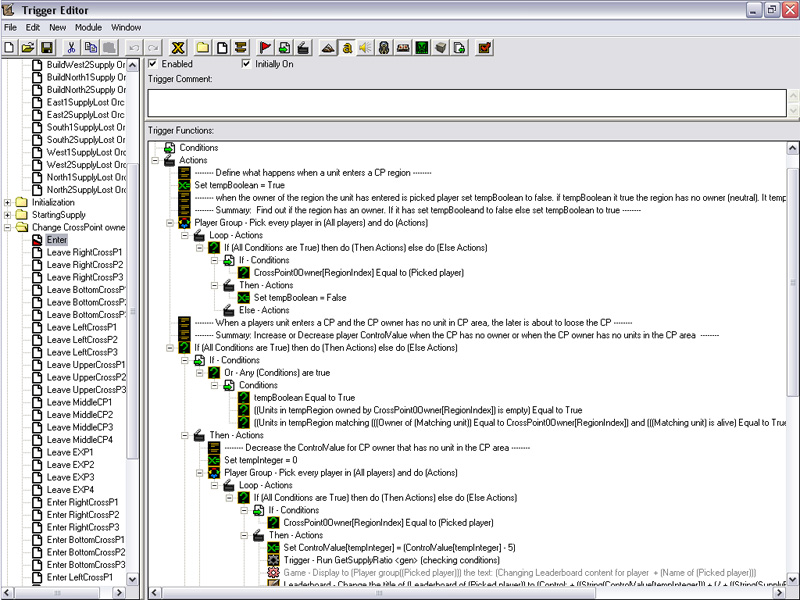This screenshot has width=800, height=600.
Task: Click the New Map toolbar icon
Action: click(9, 48)
